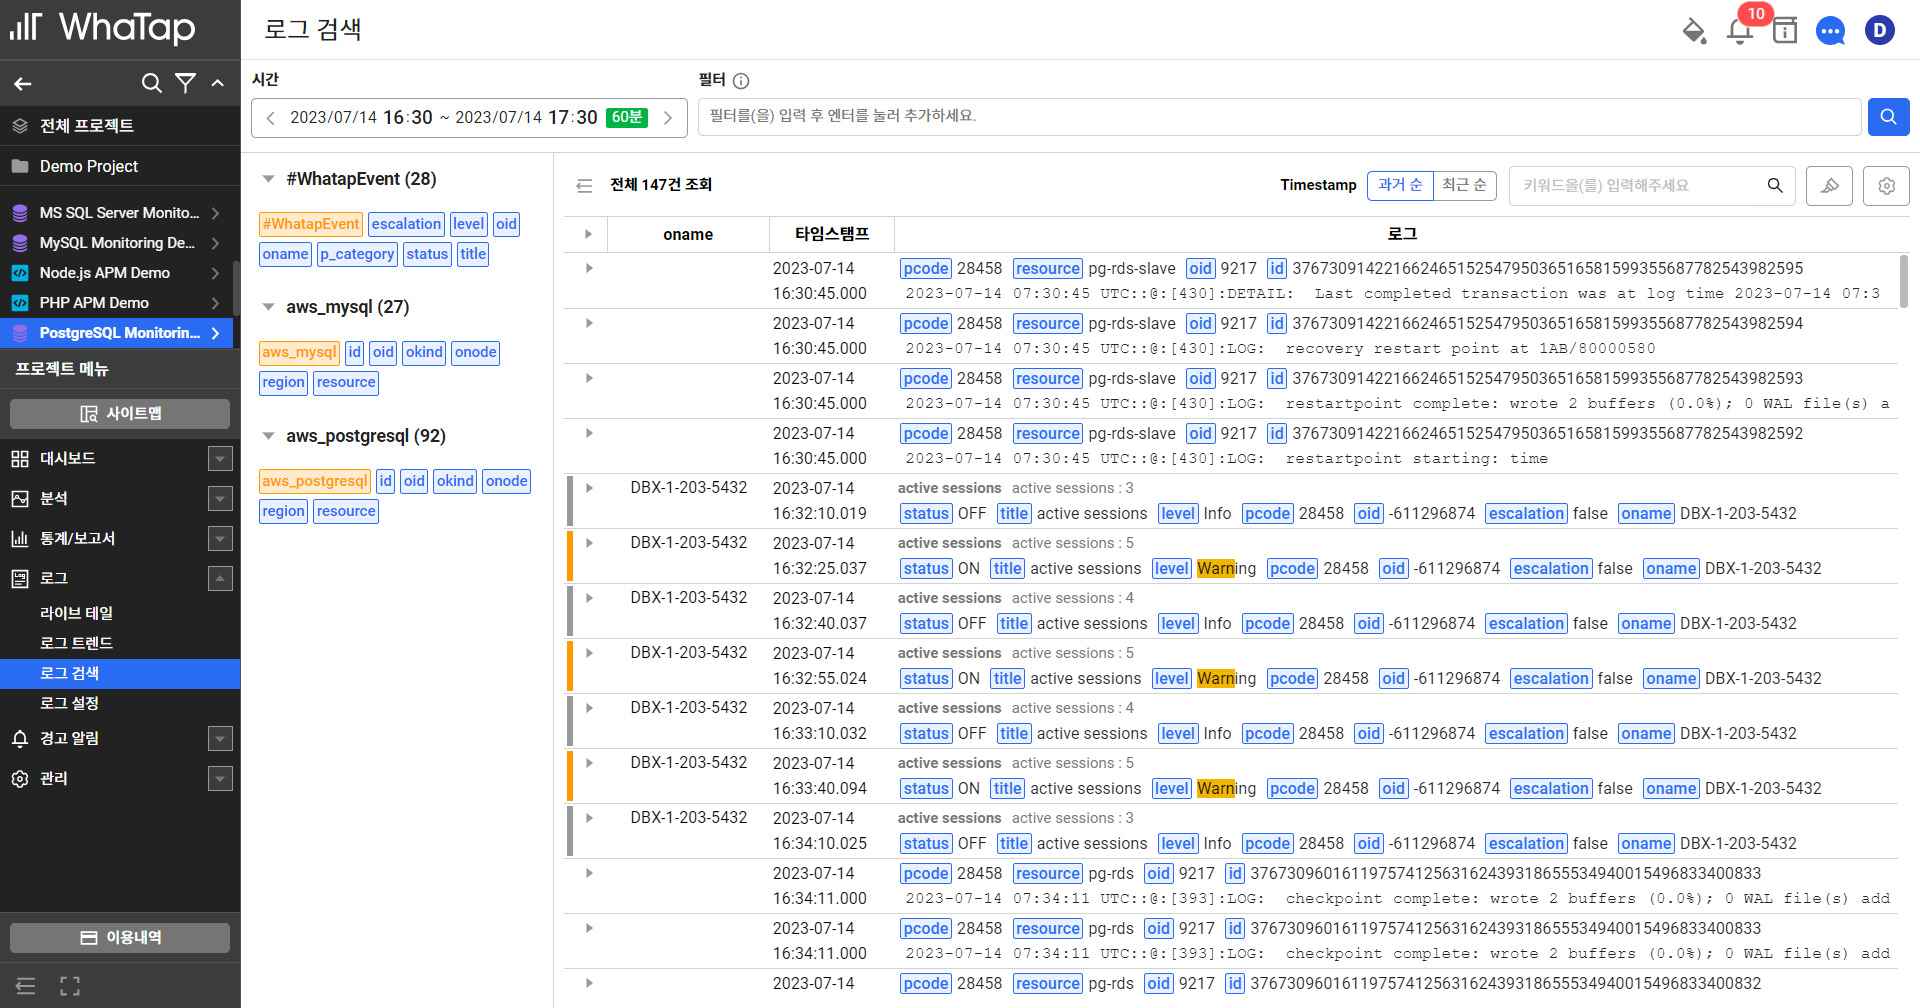Click 관리 gear icon in sidebar
The width and height of the screenshot is (1920, 1008).
pyautogui.click(x=20, y=779)
